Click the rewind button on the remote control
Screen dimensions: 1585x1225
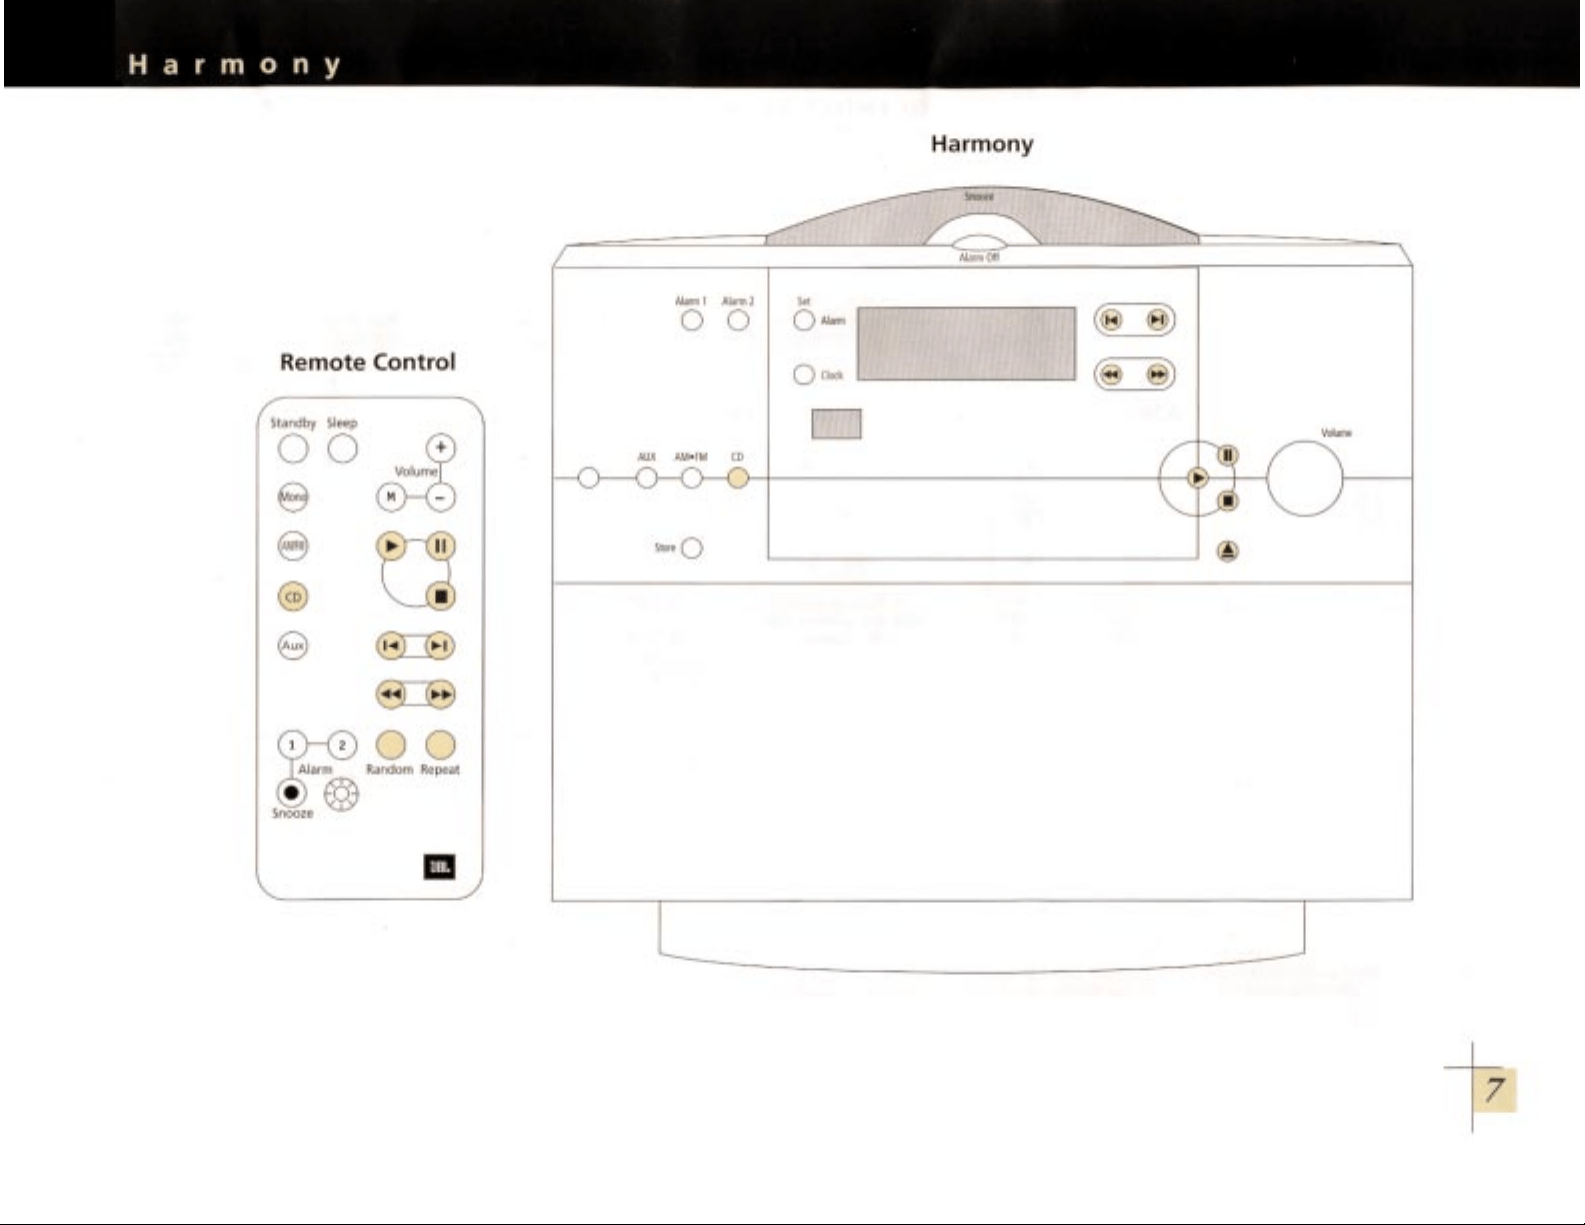coord(391,694)
